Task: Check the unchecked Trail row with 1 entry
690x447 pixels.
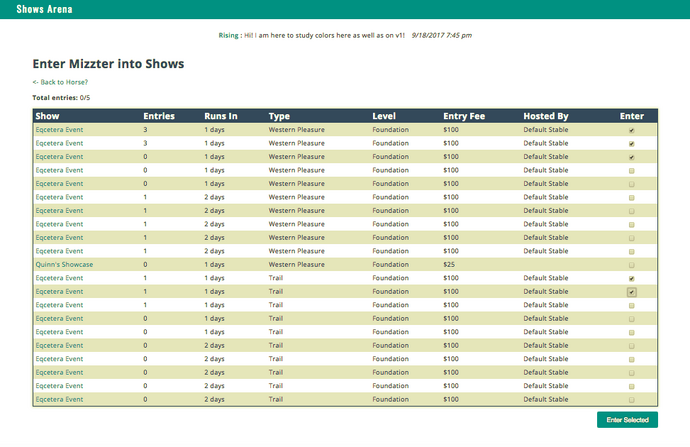Action: [x=631, y=305]
